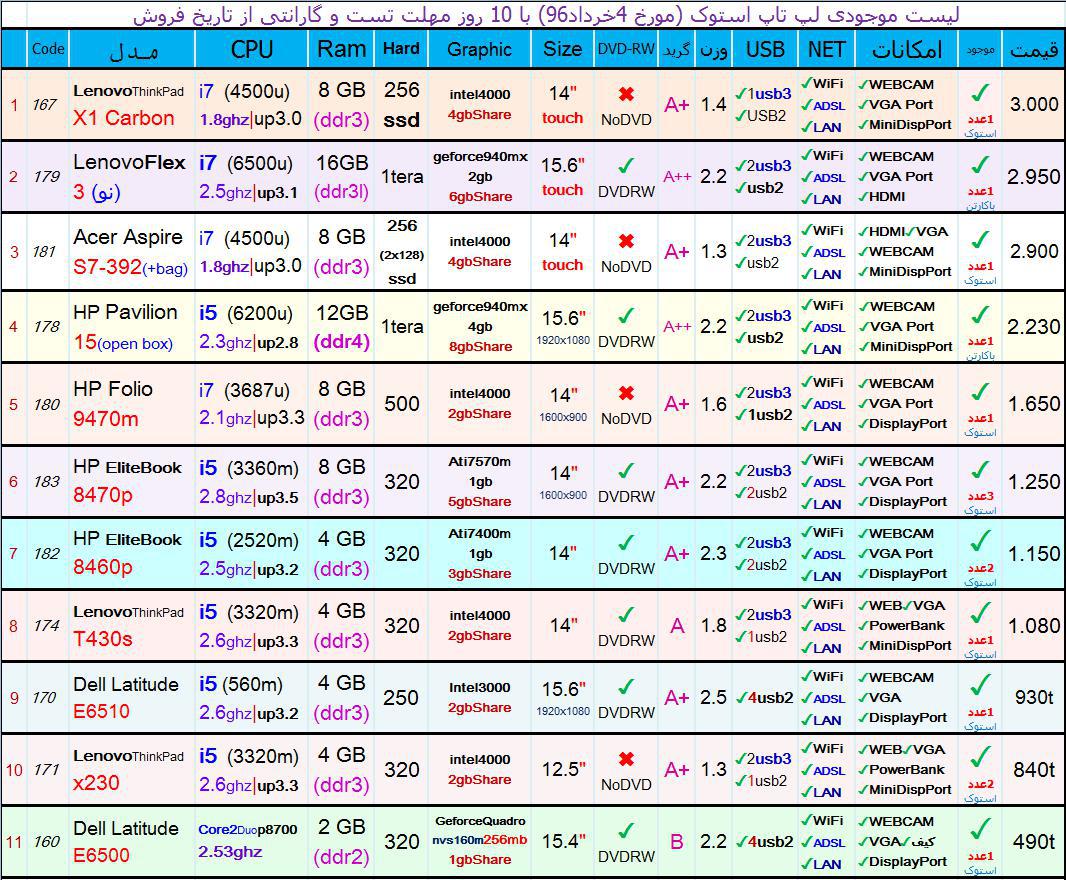
Task: Select the E6510 model name
Action: [101, 711]
